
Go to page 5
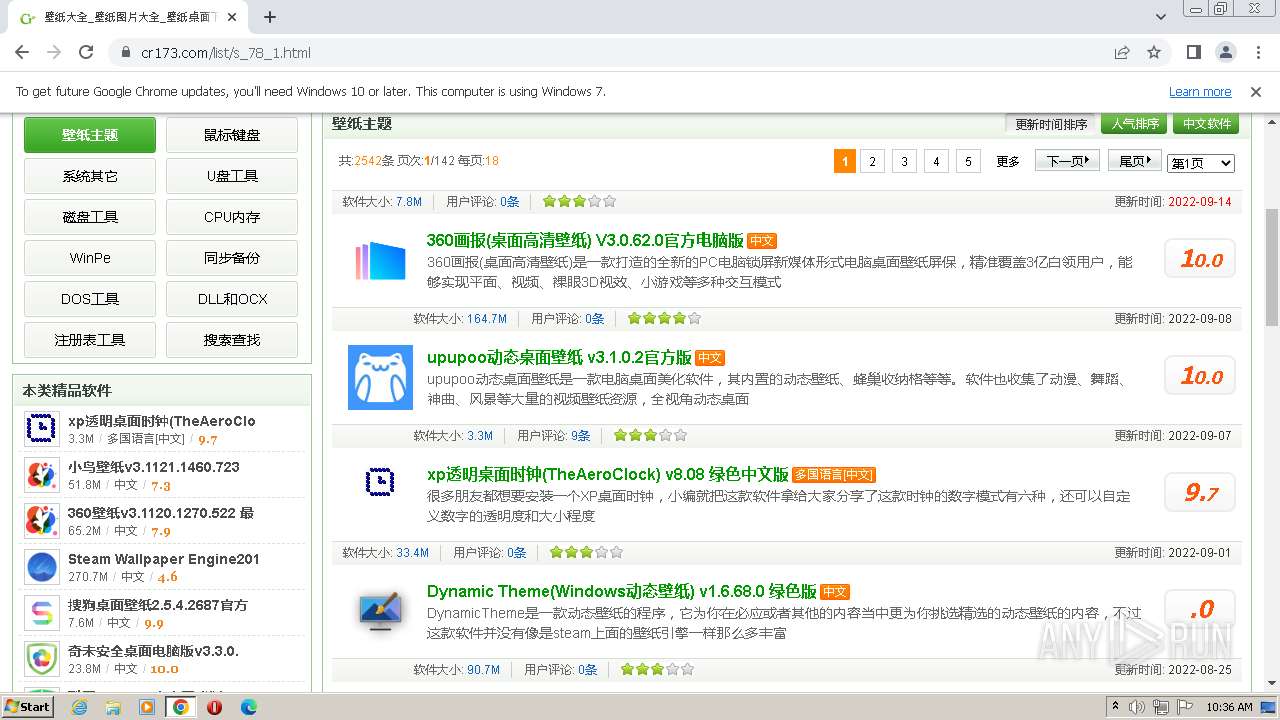coord(968,162)
